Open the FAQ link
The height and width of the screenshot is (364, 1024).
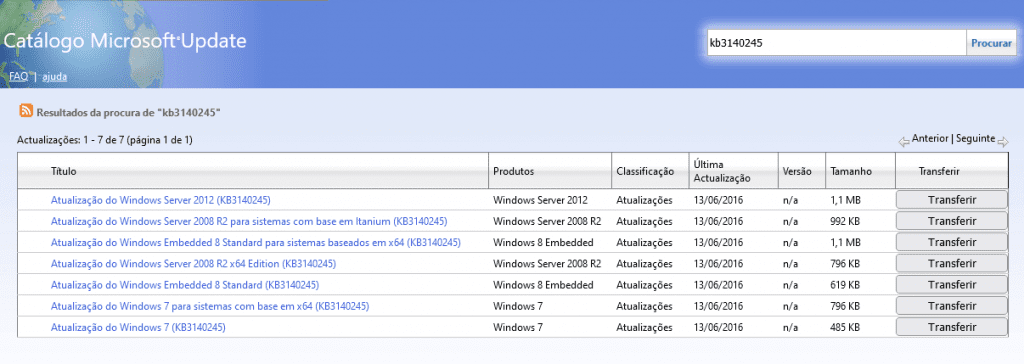click(x=18, y=76)
